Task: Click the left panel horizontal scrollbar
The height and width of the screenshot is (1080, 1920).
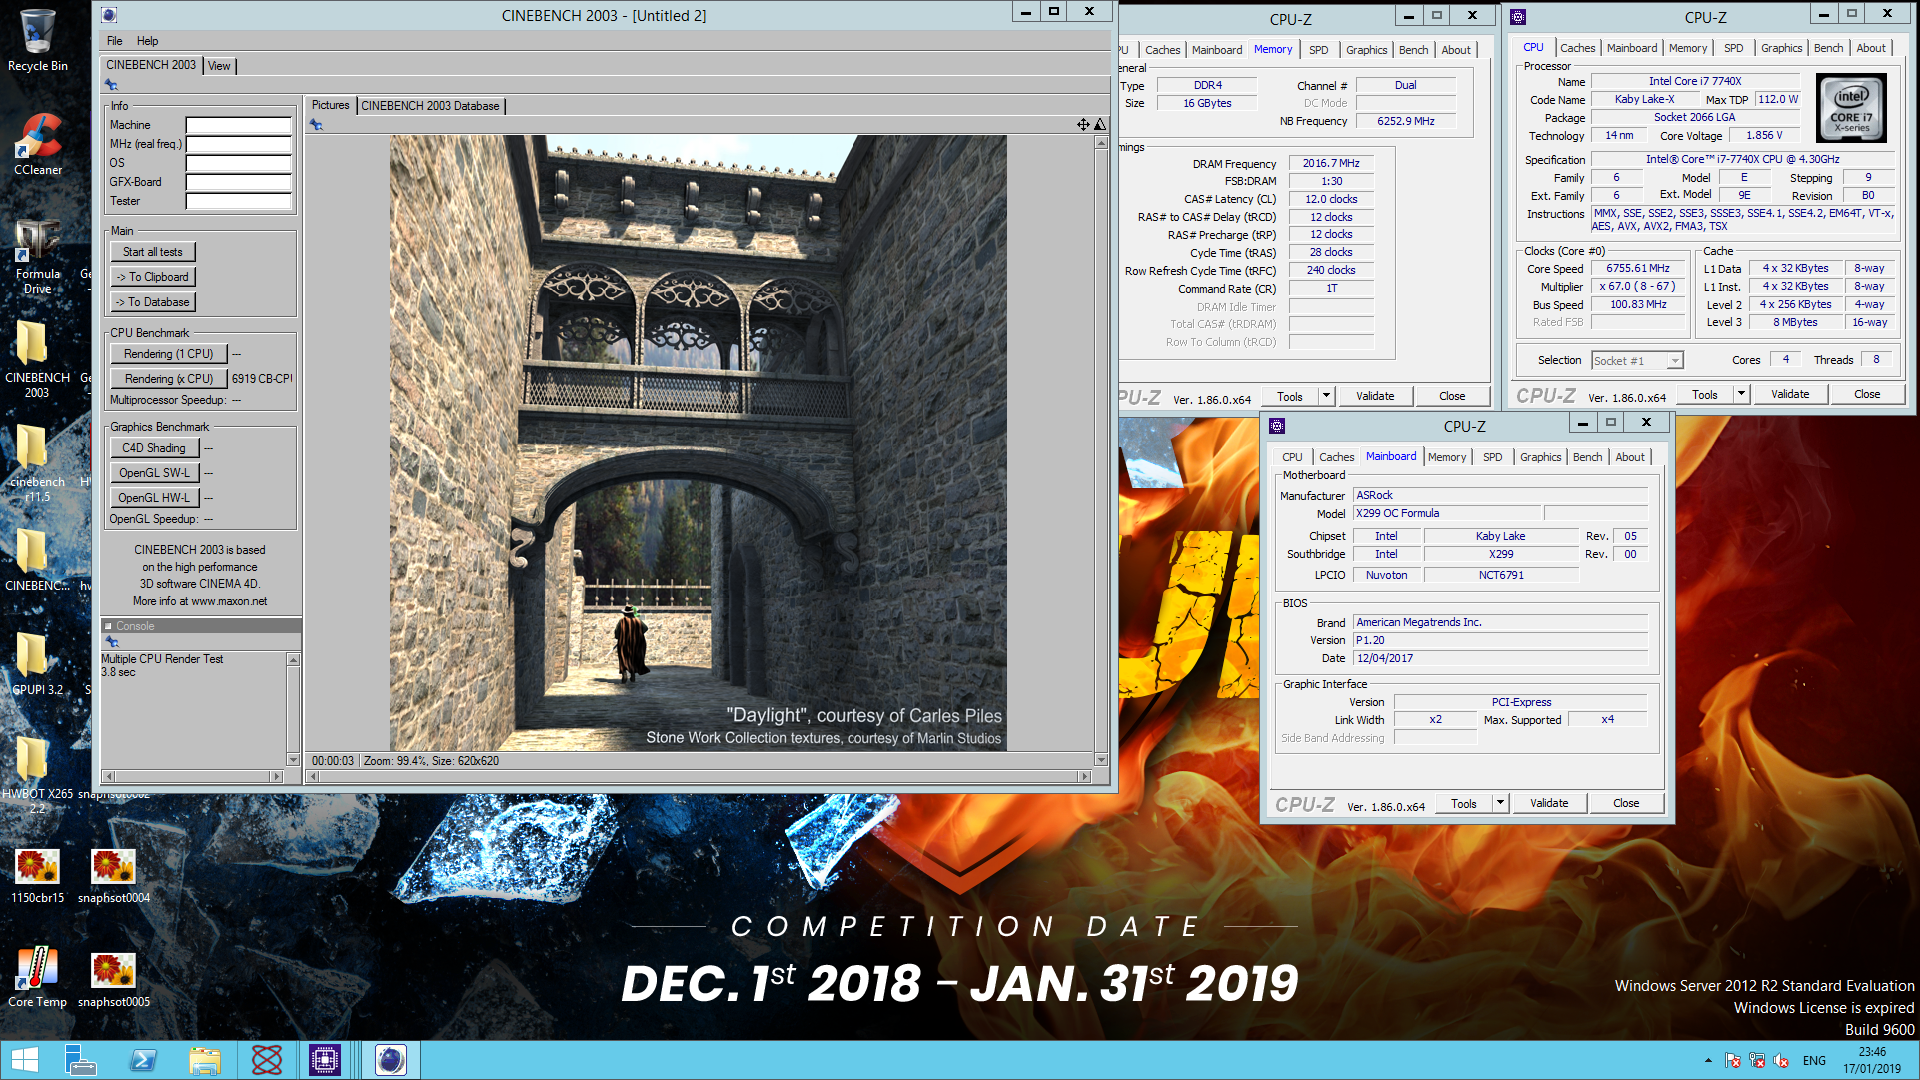Action: tap(193, 776)
